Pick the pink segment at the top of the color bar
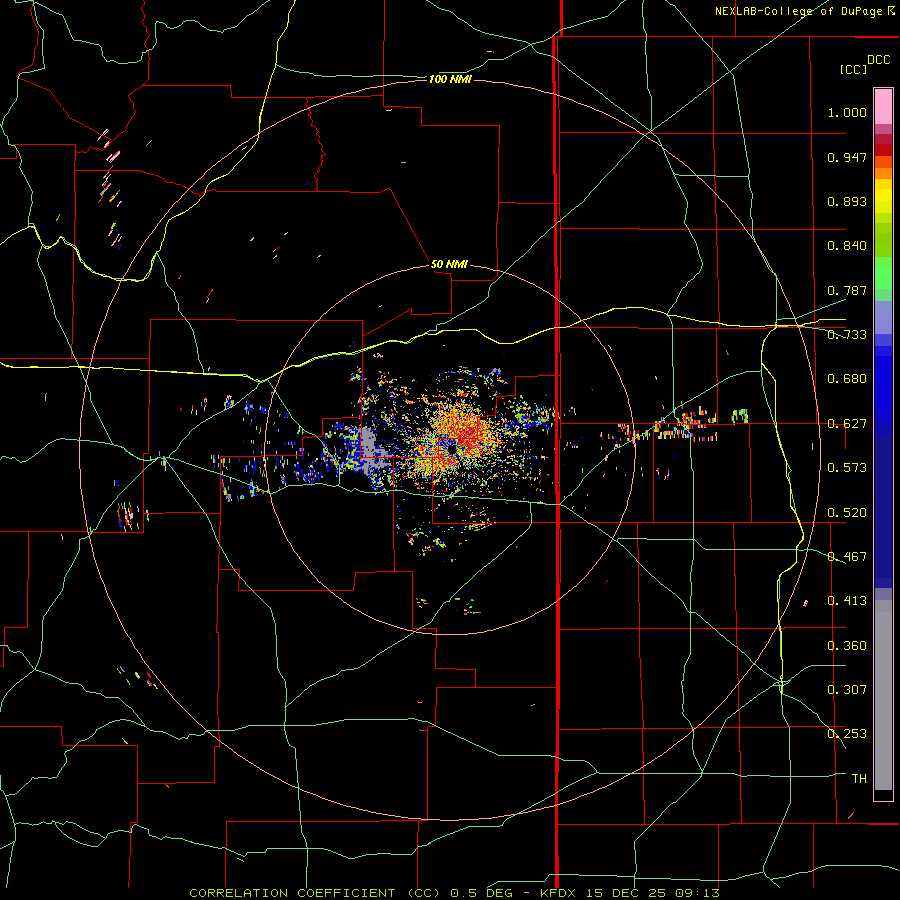Viewport: 900px width, 900px height. click(883, 107)
